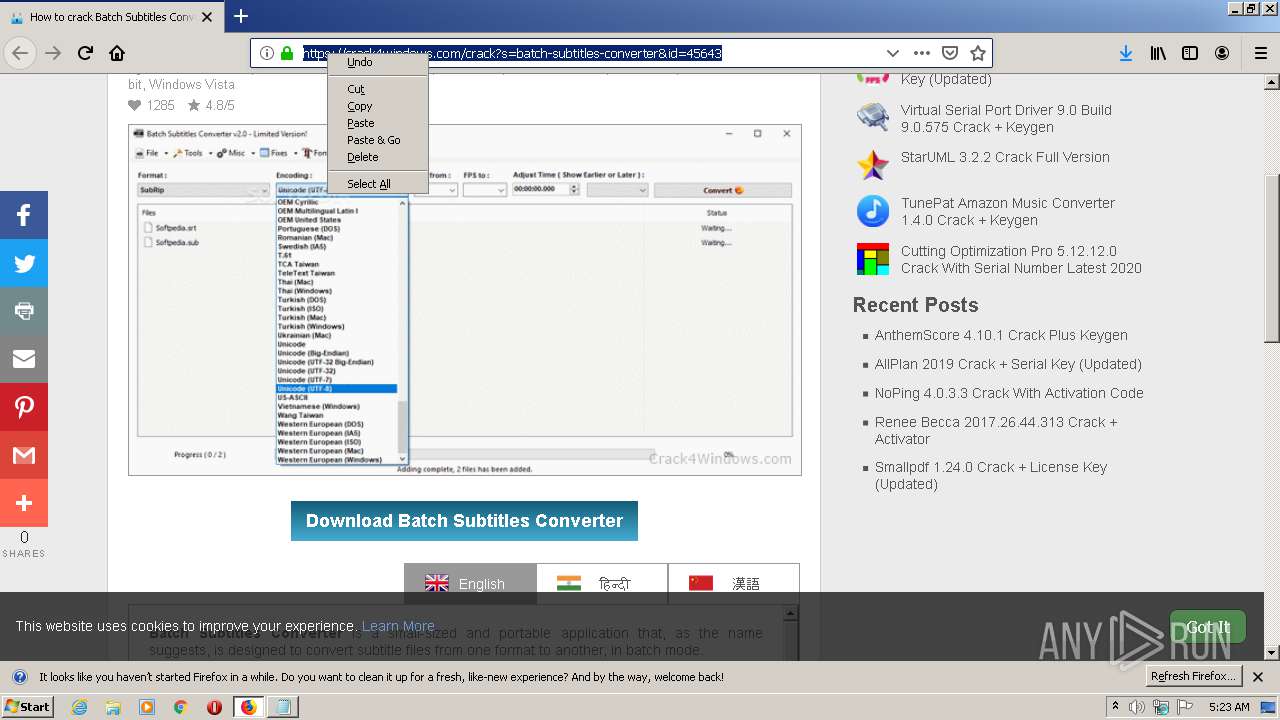Choose Paste in the context menu

click(x=377, y=123)
